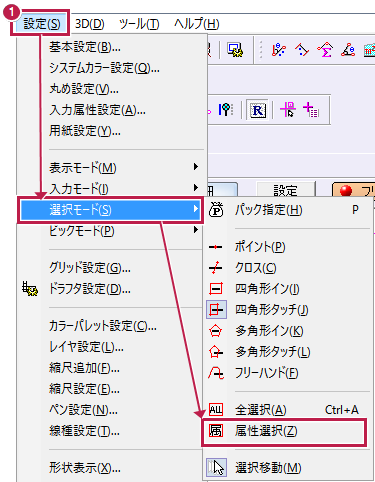This screenshot has height=482, width=375.
Task: Open 入力属性設定(A) dialog entry
Action: point(97,110)
